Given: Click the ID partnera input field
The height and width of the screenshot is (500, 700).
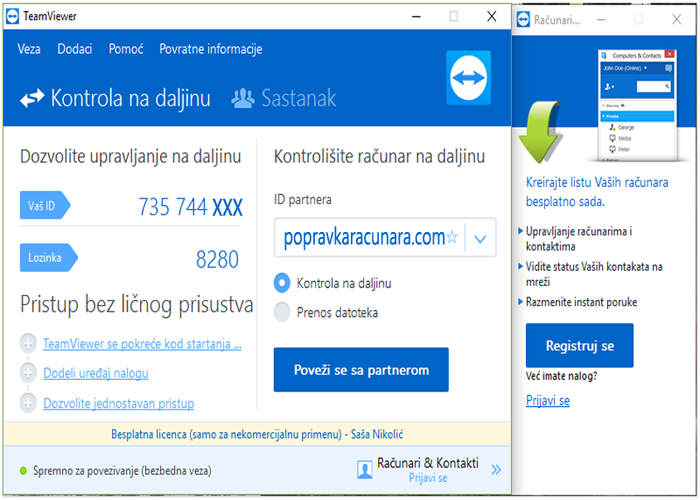Looking at the screenshot, I should (385, 238).
